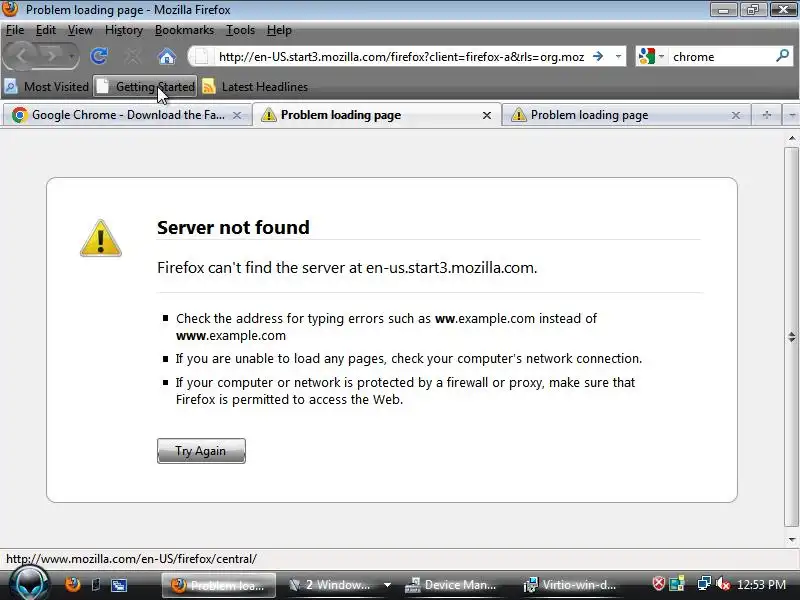Select the Problem loading taskbar button
800x600 pixels.
tap(219, 585)
